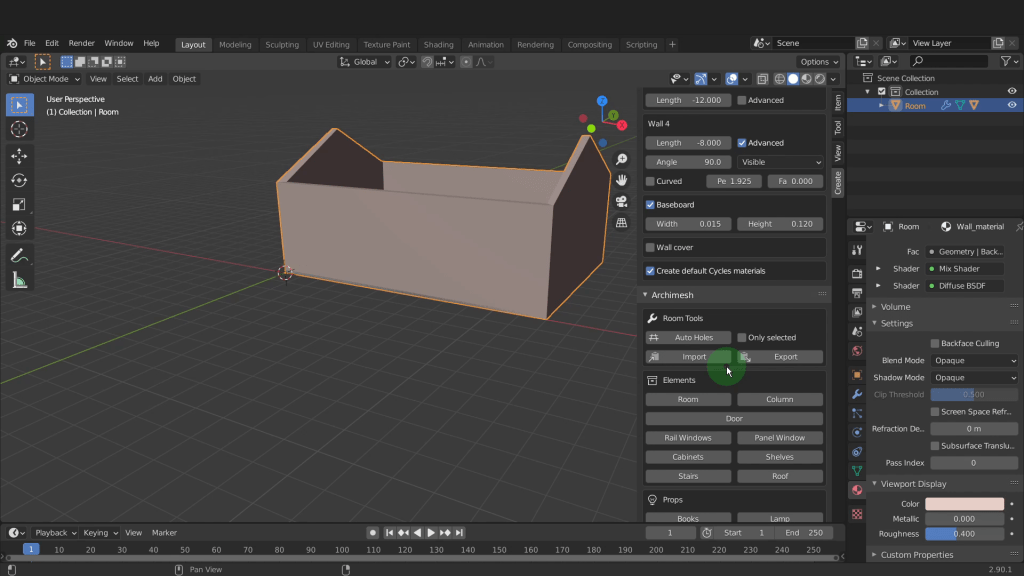Click the camera view icon in viewport
This screenshot has height=576, width=1024.
pos(621,201)
